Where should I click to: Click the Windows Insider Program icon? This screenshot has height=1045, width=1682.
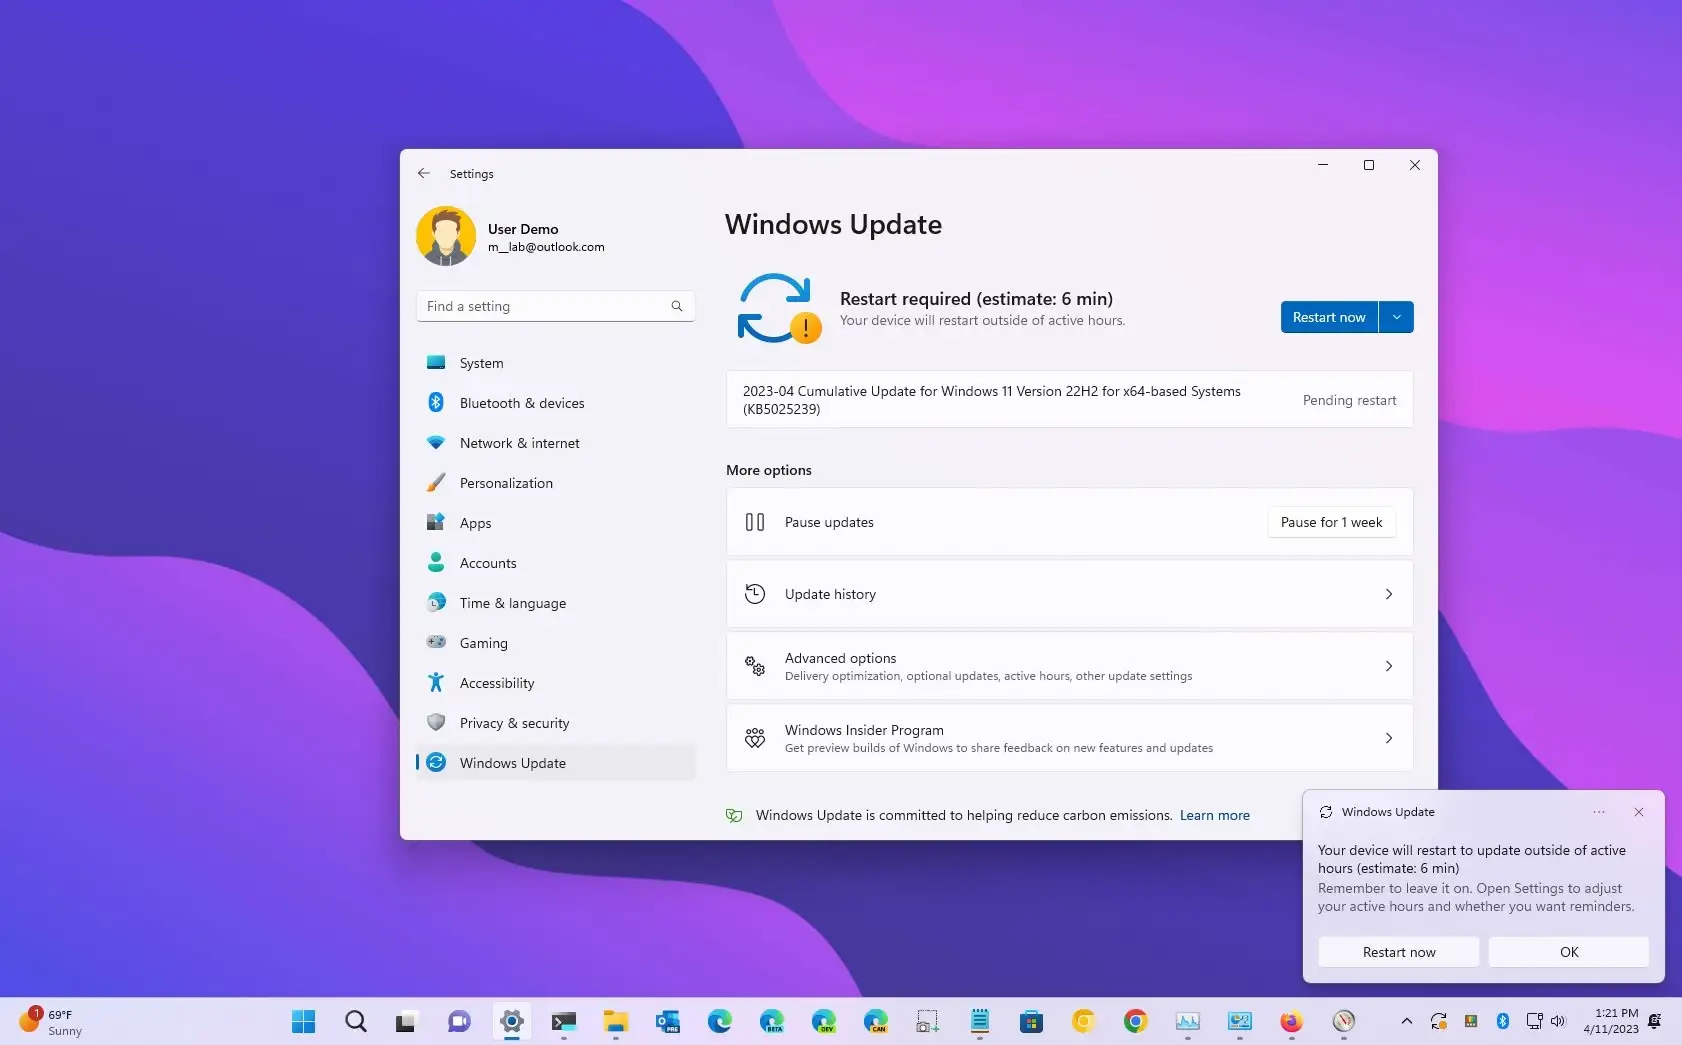(755, 738)
